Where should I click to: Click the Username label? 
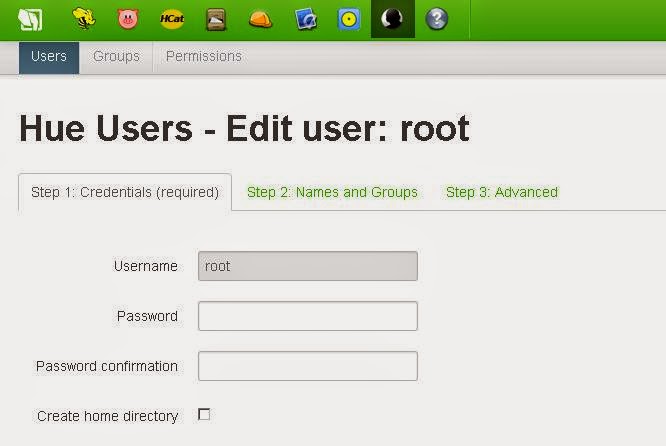pos(146,266)
